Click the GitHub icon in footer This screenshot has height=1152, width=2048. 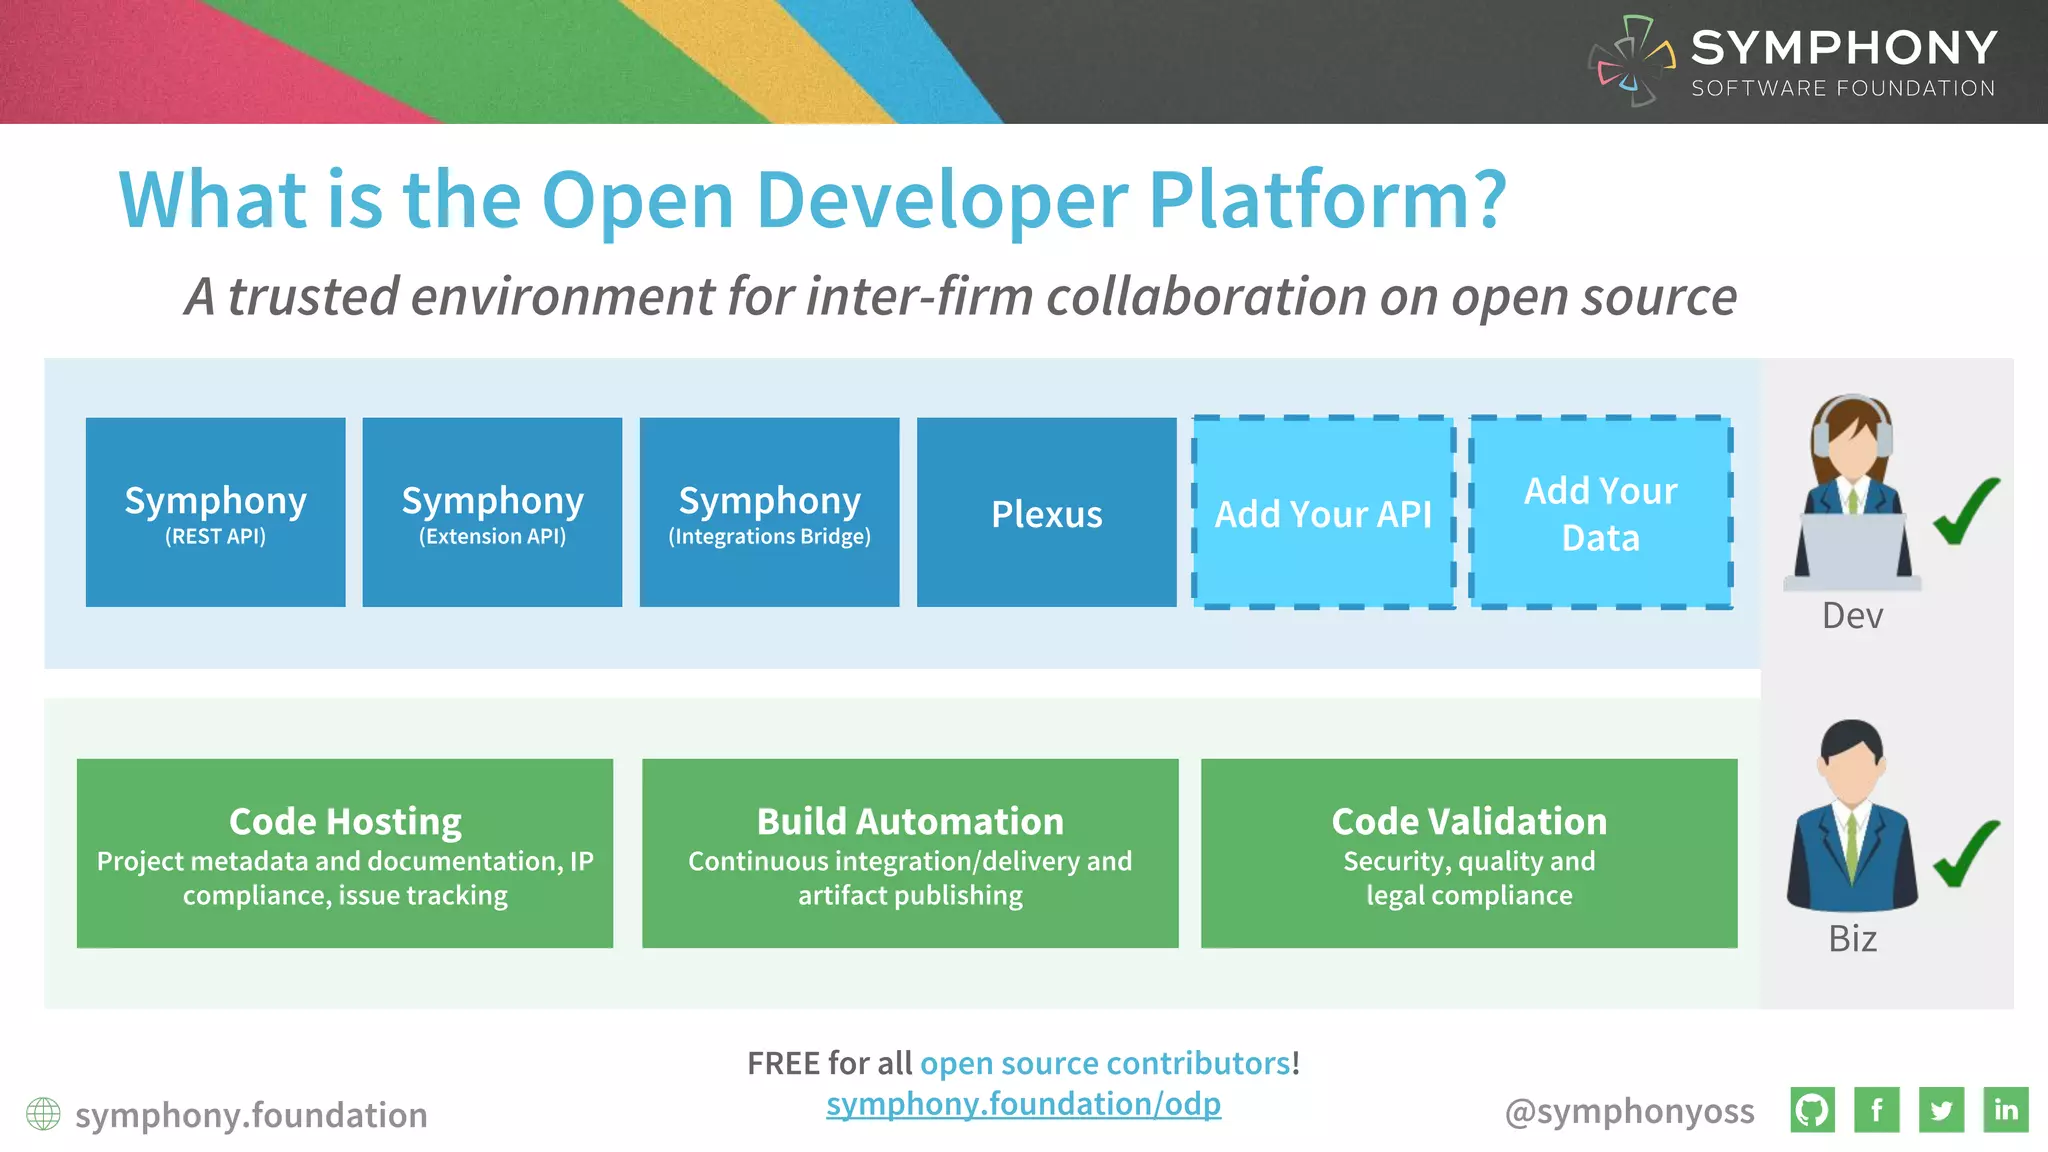click(x=1812, y=1110)
